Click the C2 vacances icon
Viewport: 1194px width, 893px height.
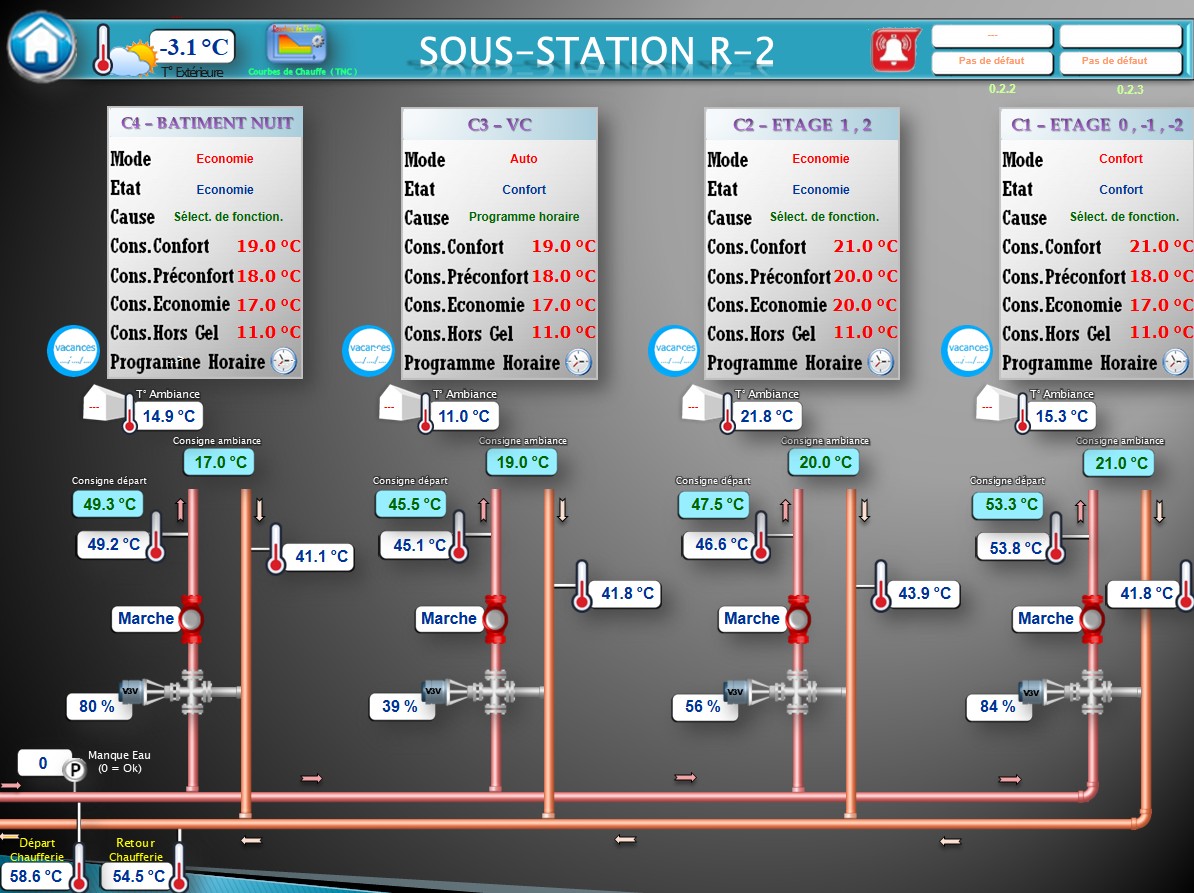pyautogui.click(x=675, y=350)
